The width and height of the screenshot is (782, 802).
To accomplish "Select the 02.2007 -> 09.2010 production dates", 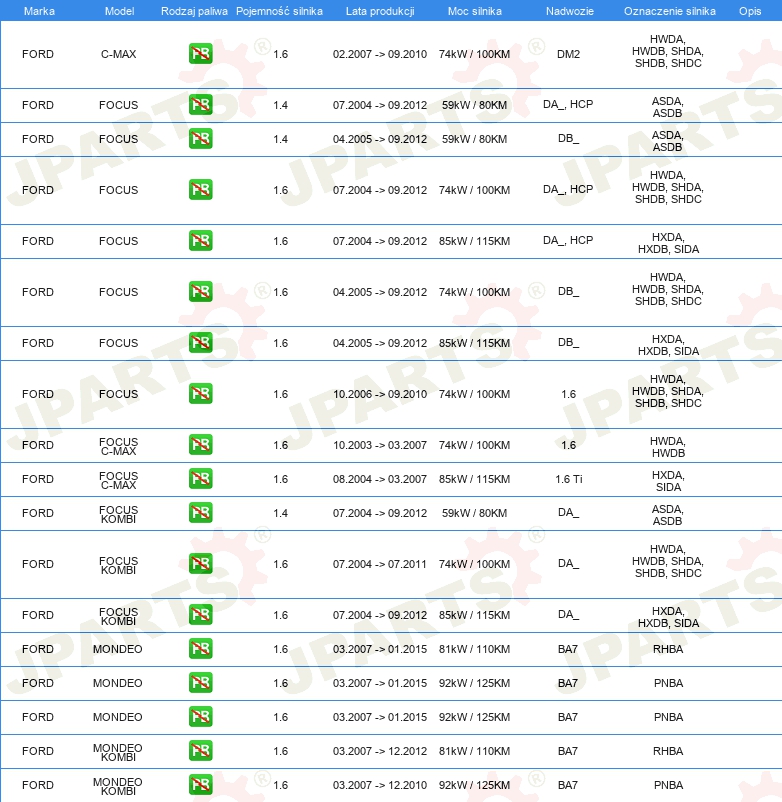I will click(x=379, y=54).
